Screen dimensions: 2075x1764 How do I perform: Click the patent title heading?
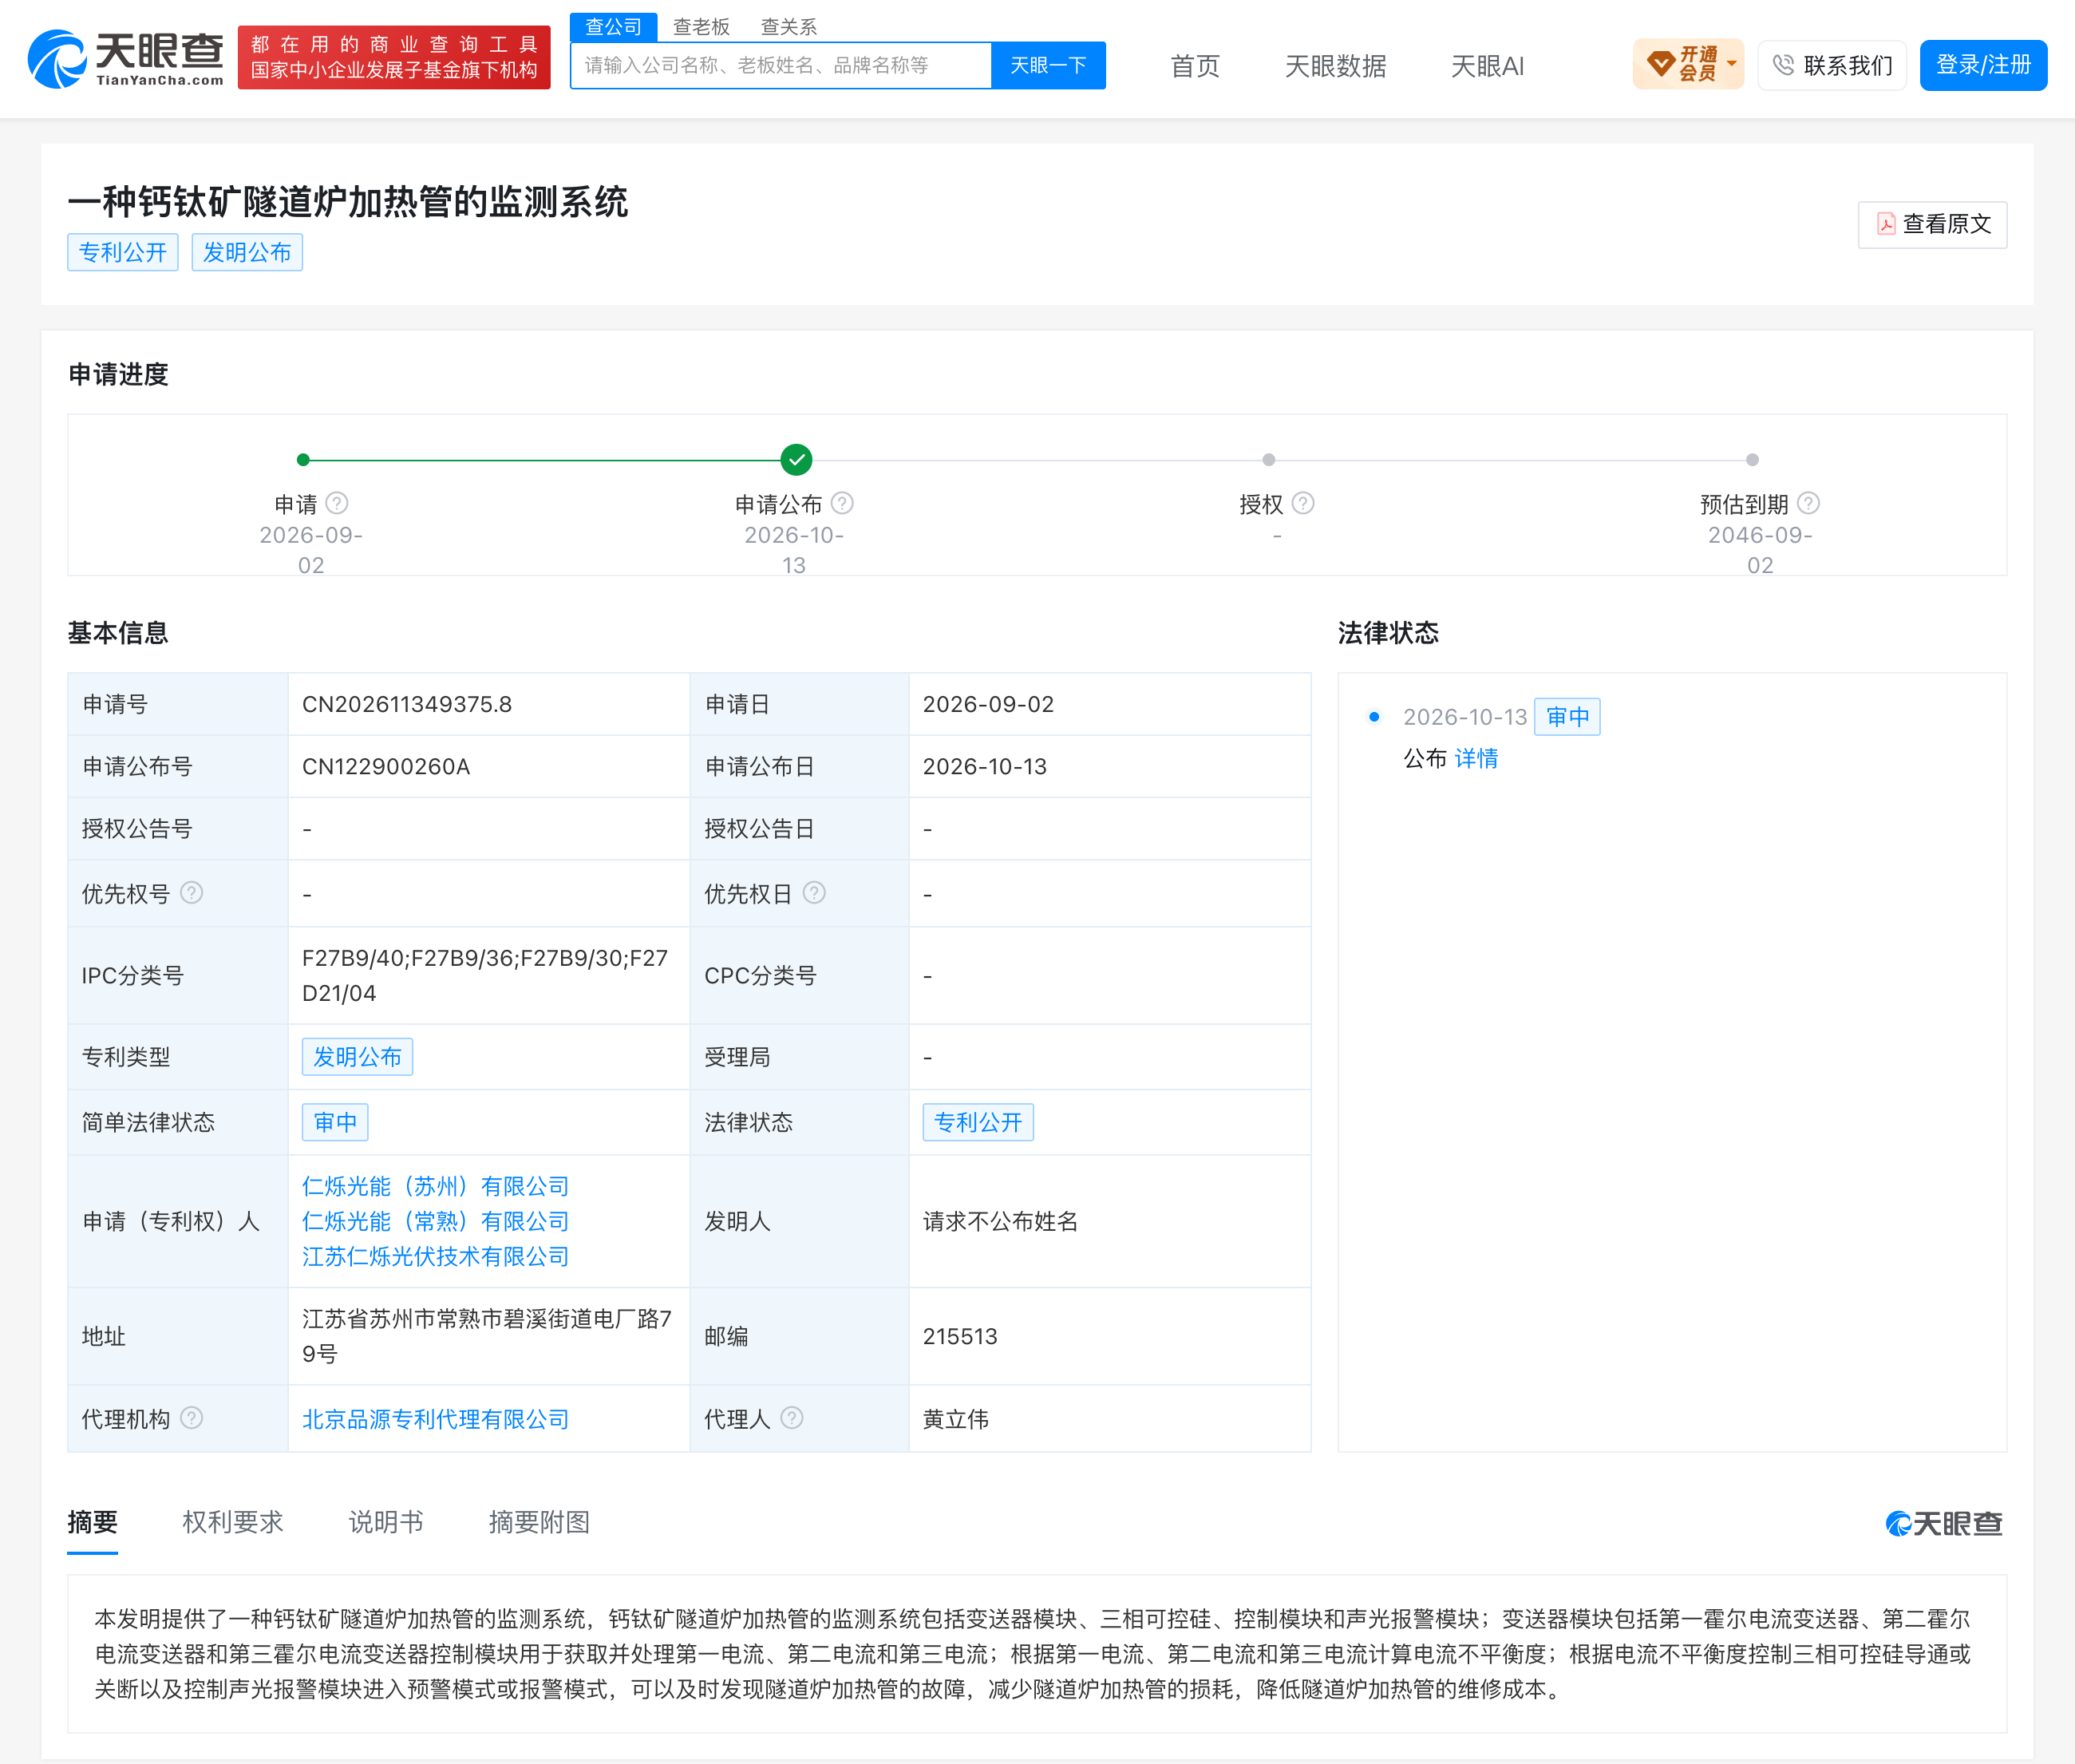[x=347, y=201]
